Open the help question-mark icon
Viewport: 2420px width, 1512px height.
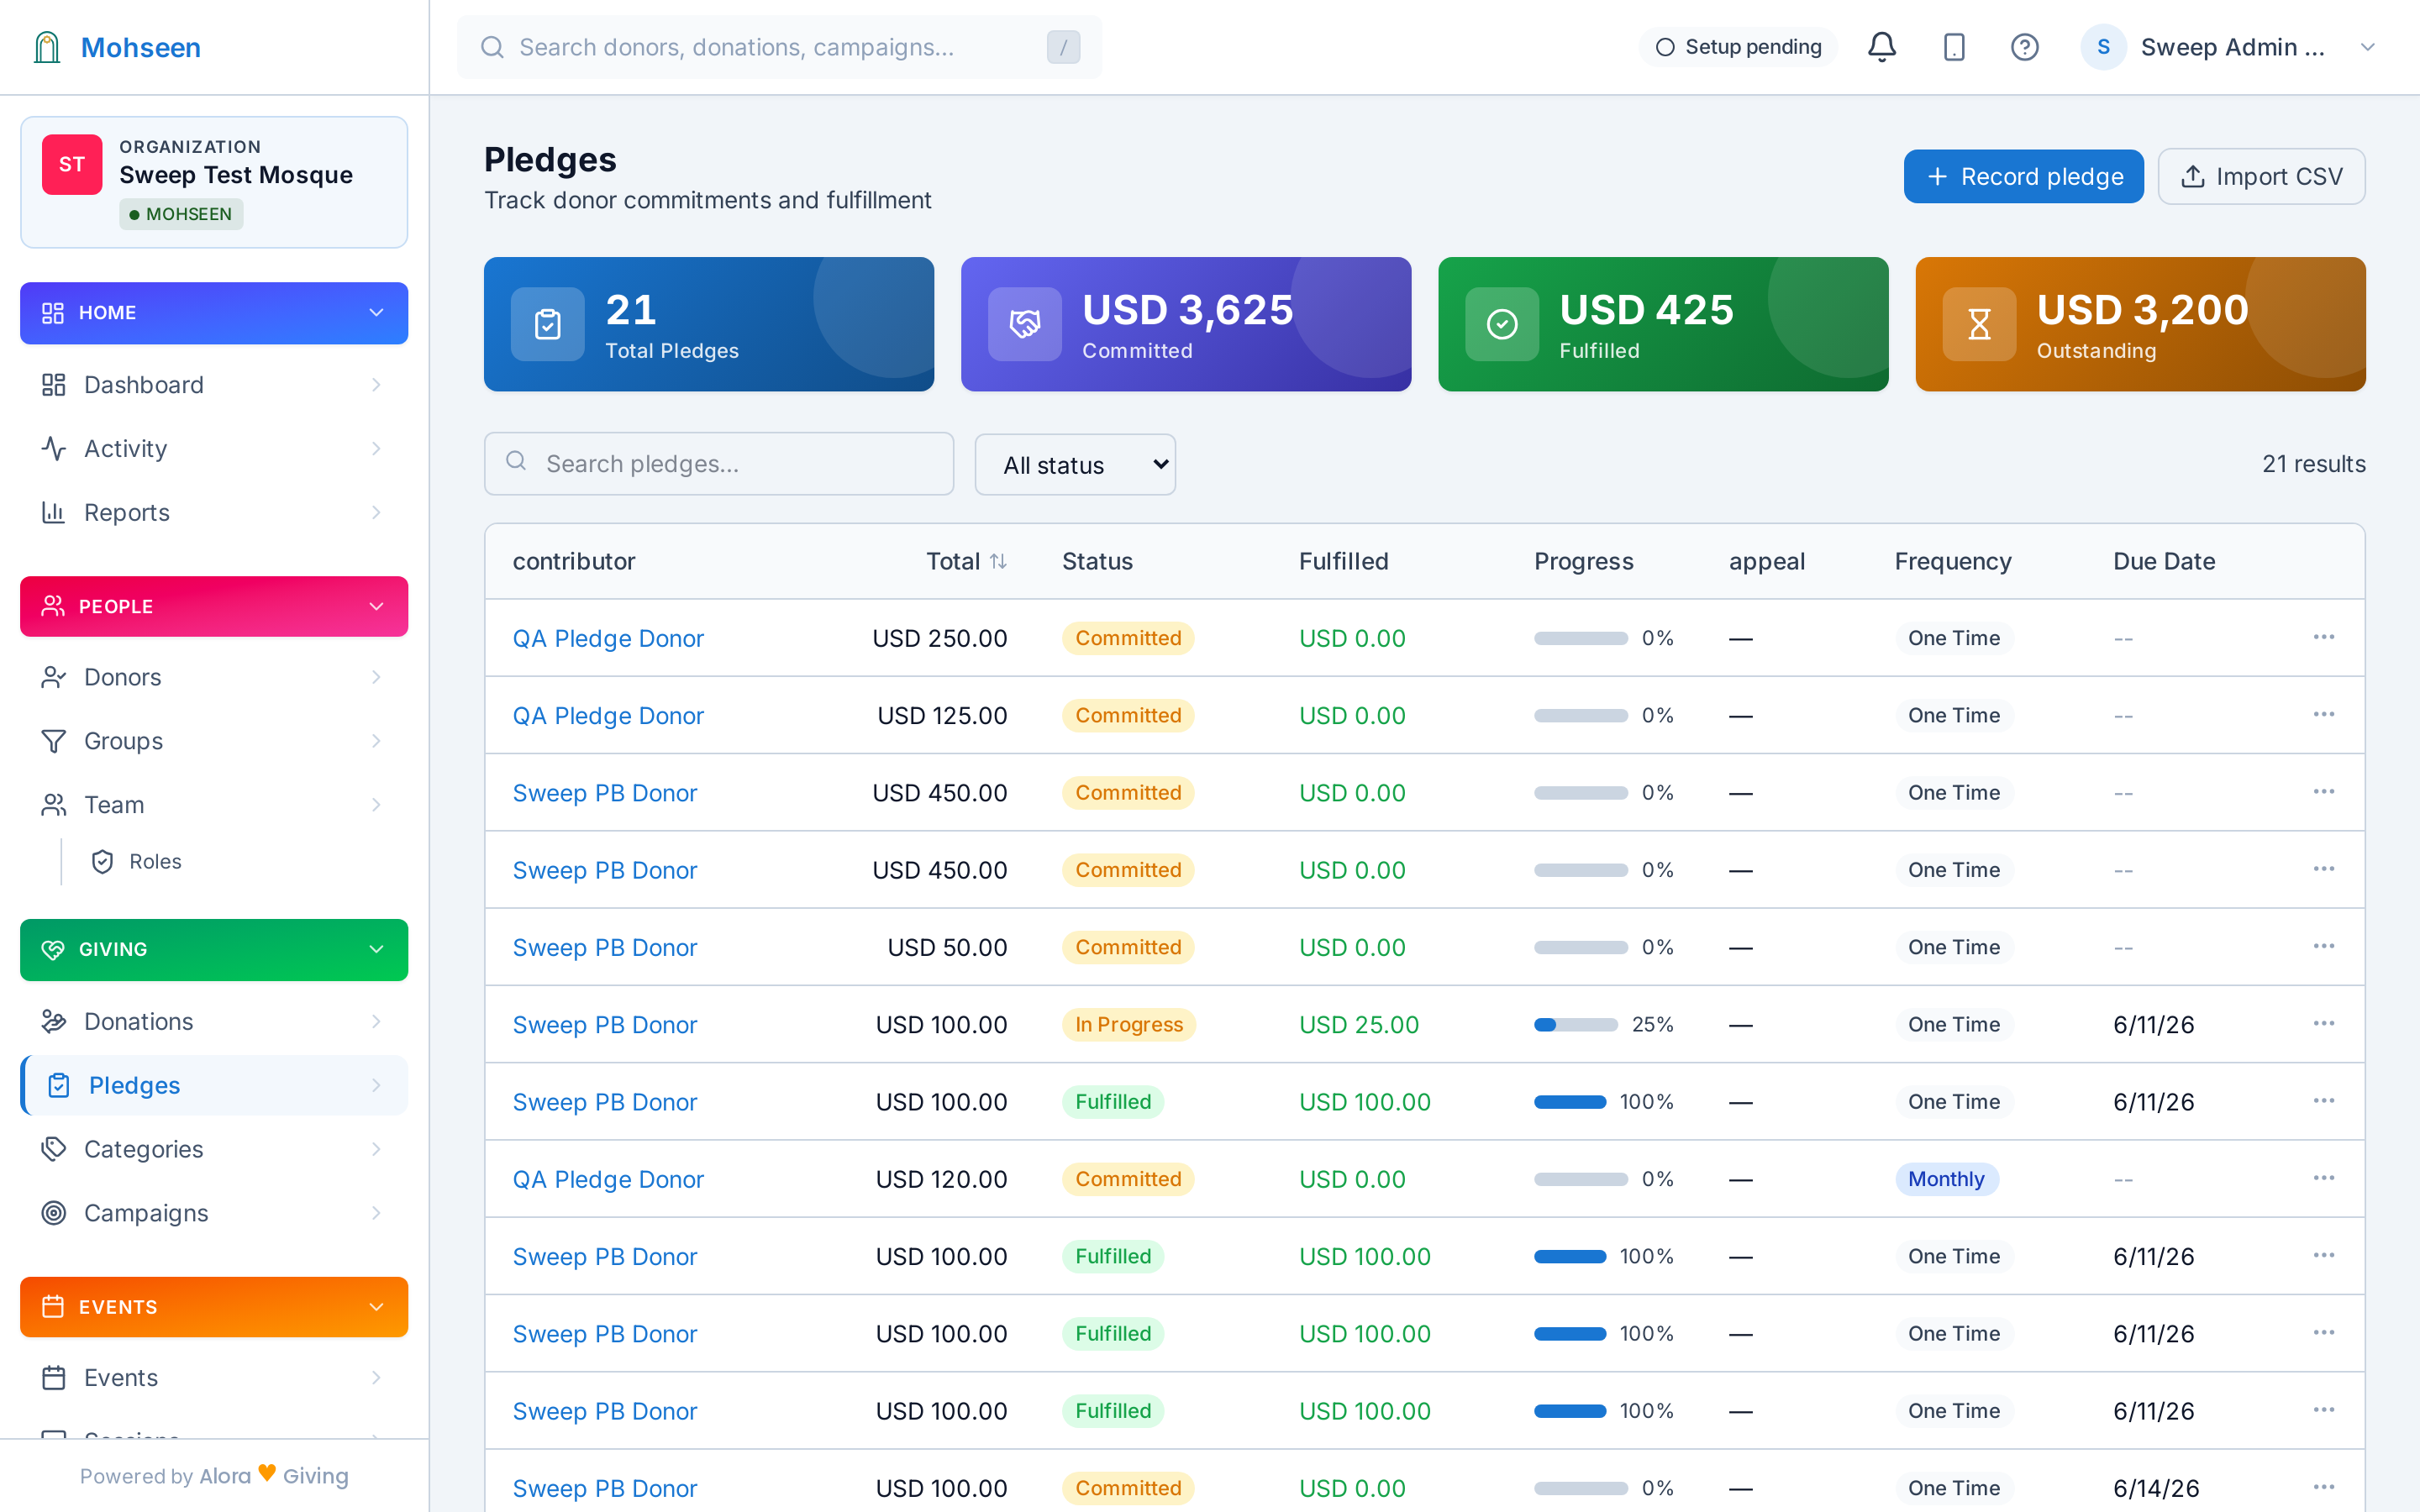coord(2024,47)
